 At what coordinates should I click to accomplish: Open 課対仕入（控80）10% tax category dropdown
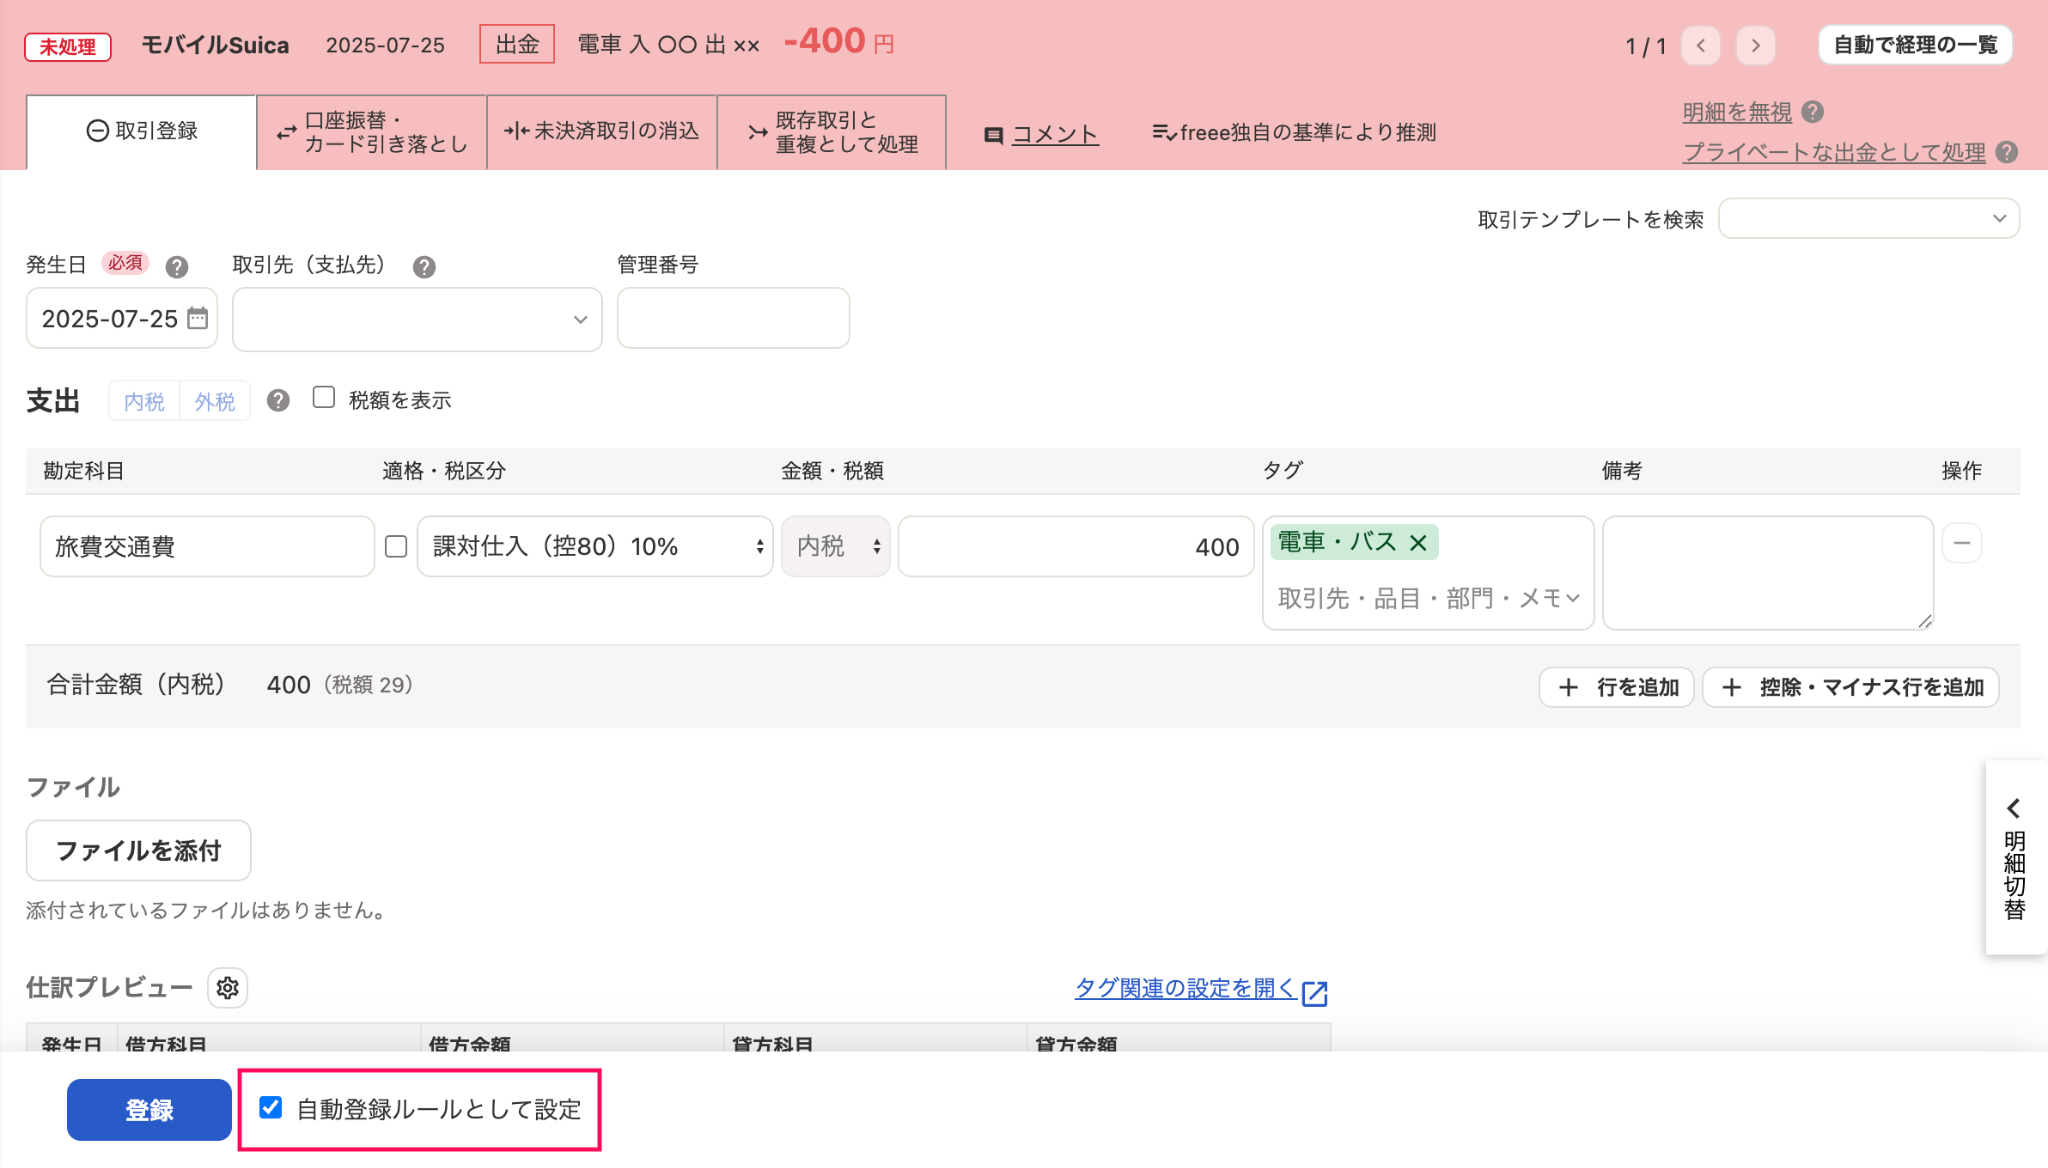[x=595, y=546]
